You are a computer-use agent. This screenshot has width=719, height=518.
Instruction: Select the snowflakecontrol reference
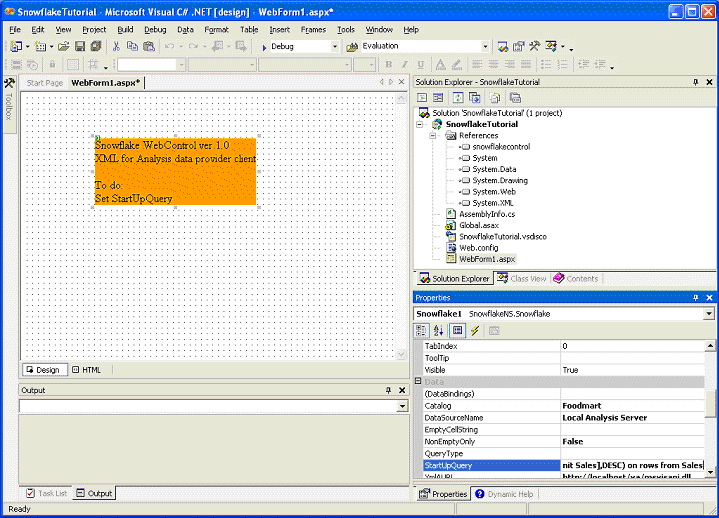[501, 147]
